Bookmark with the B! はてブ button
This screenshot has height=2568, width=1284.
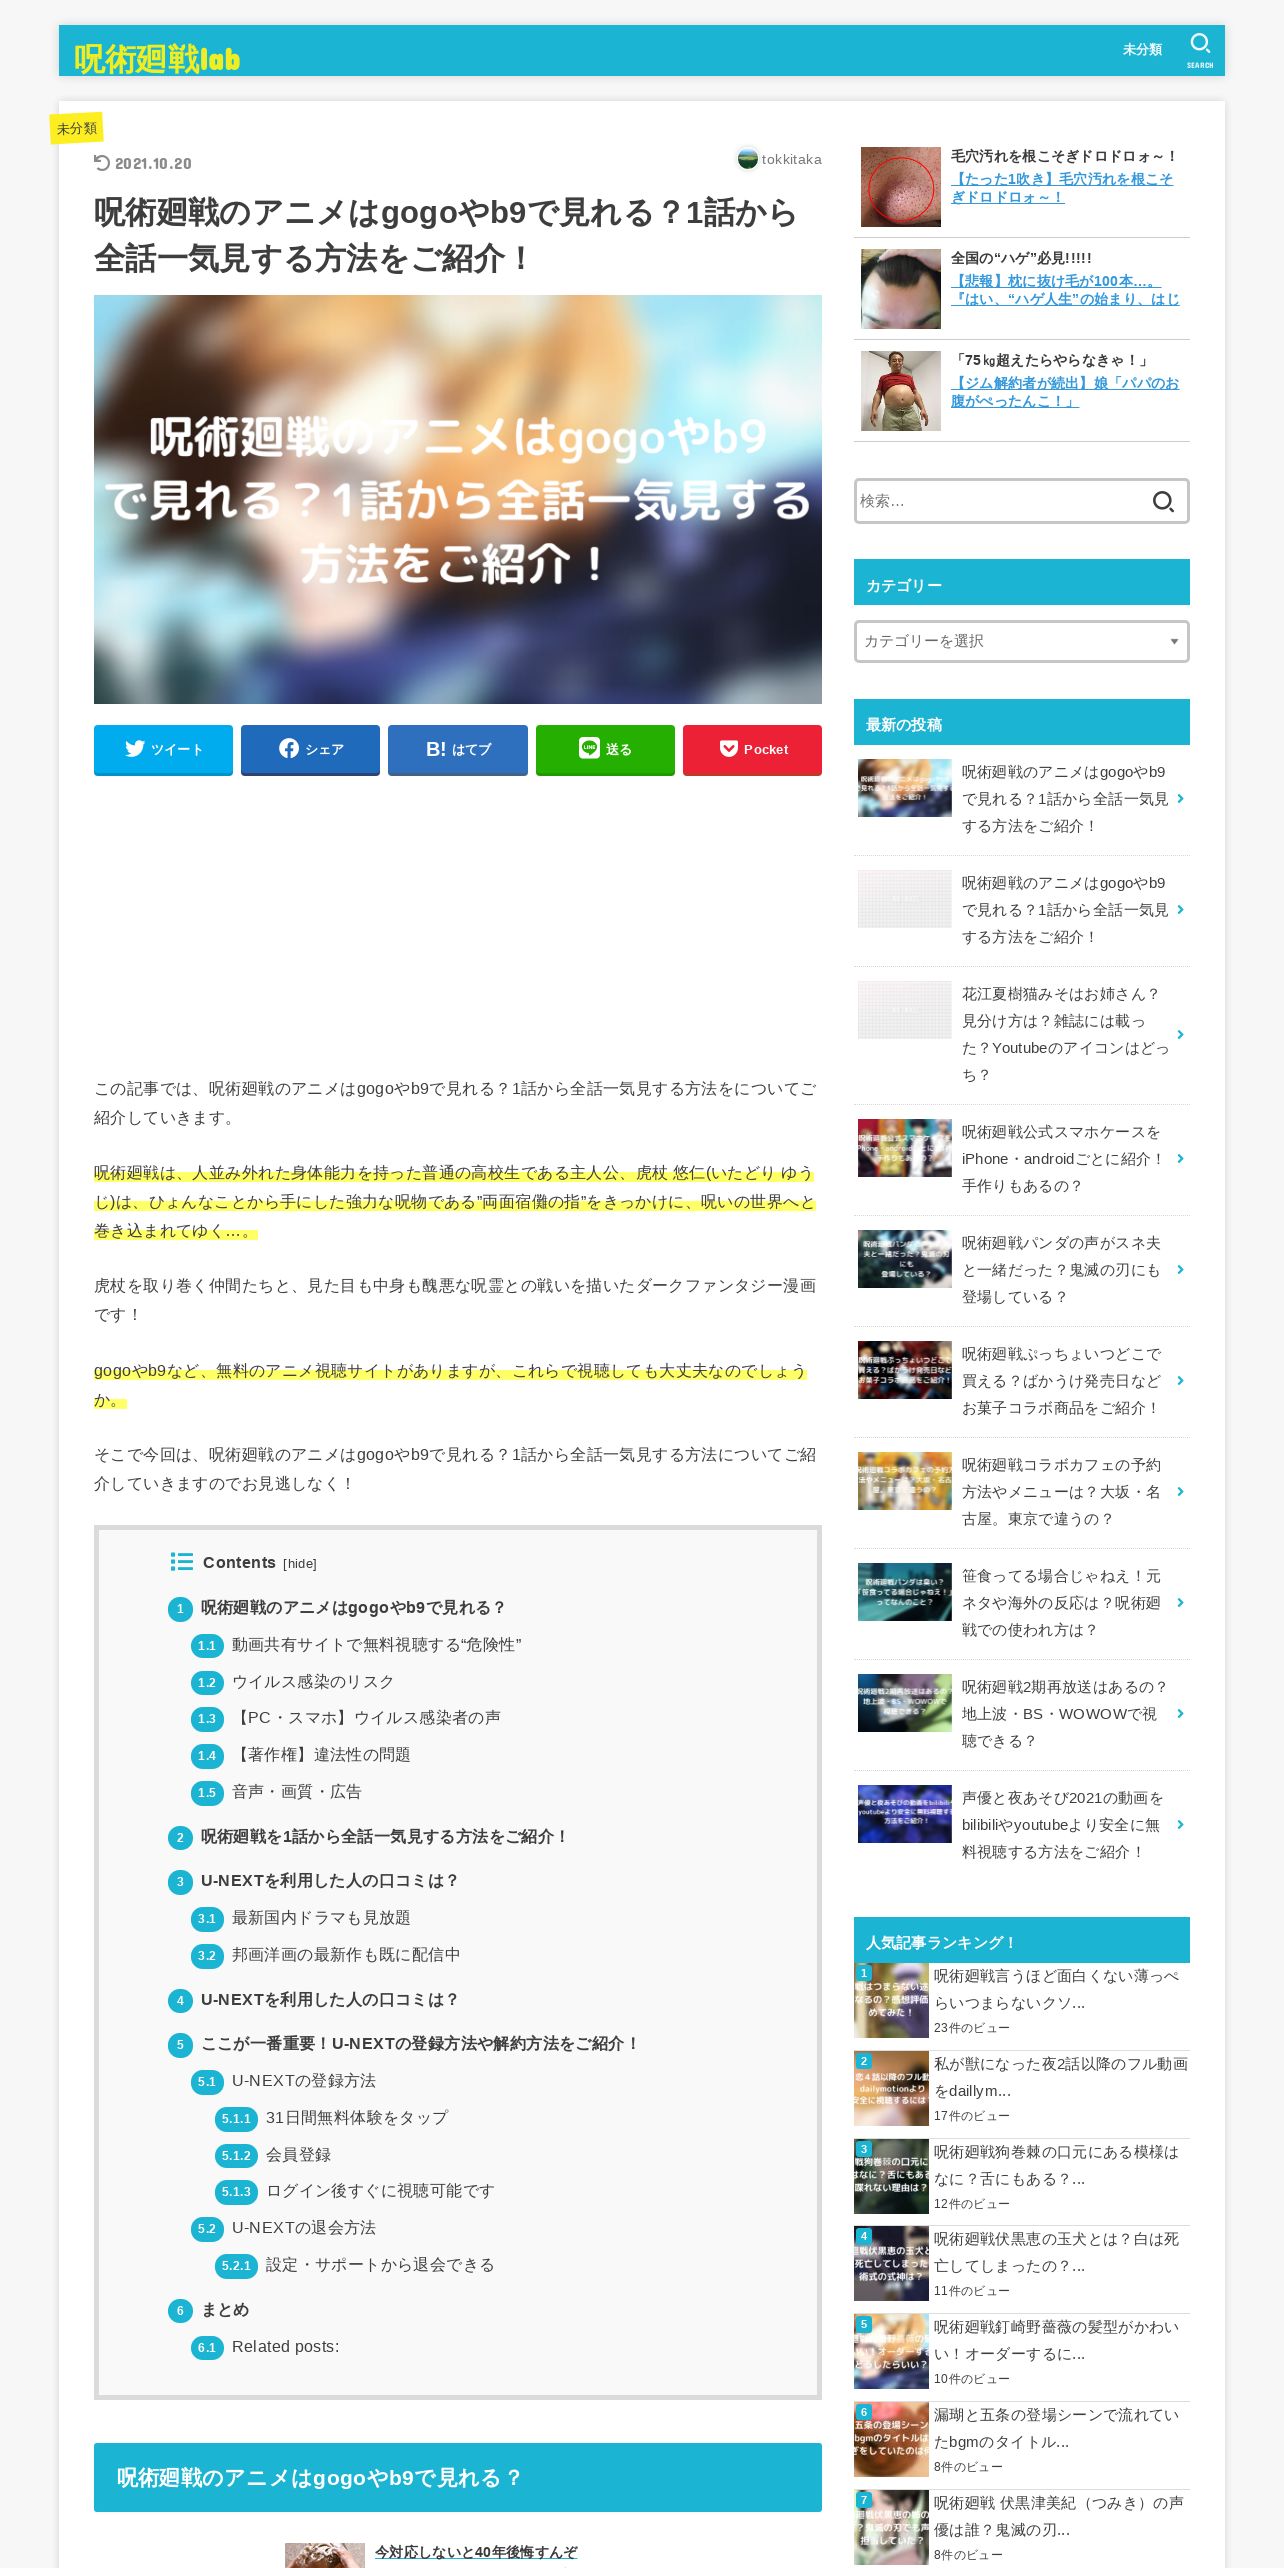[x=458, y=749]
